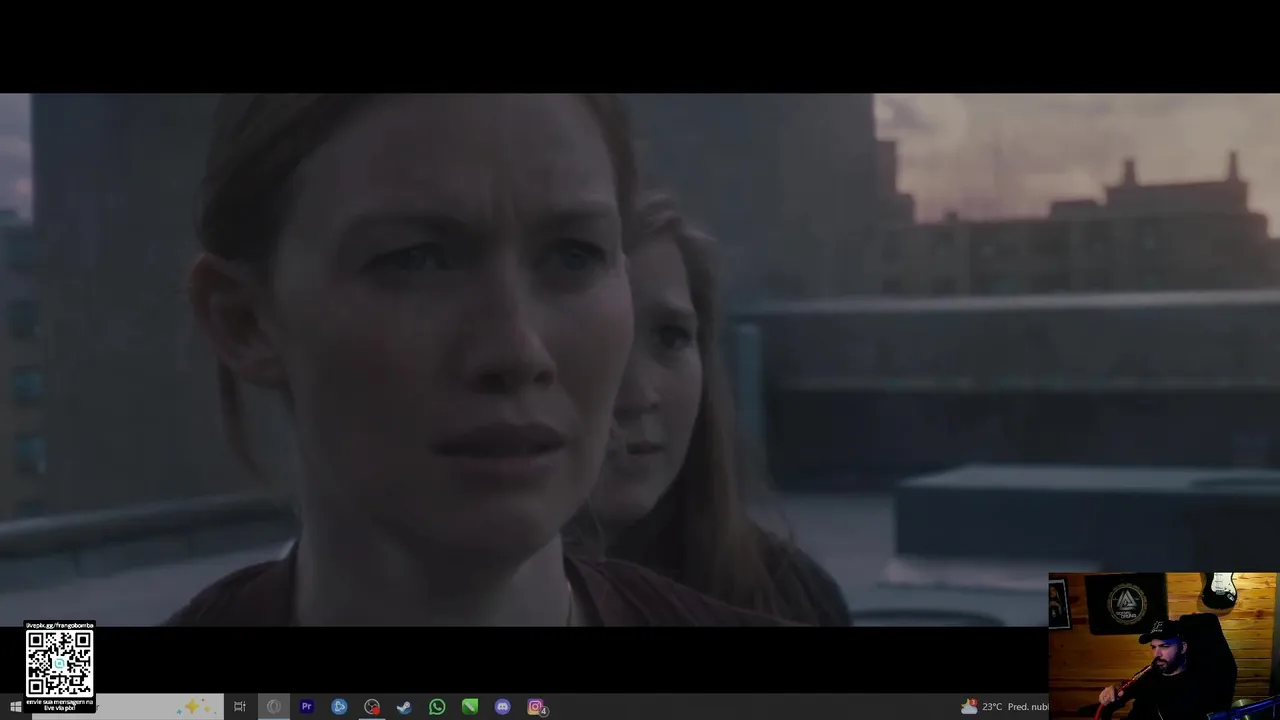Open the blue play-arrow app on the taskbar
1280x720 pixels.
point(339,707)
